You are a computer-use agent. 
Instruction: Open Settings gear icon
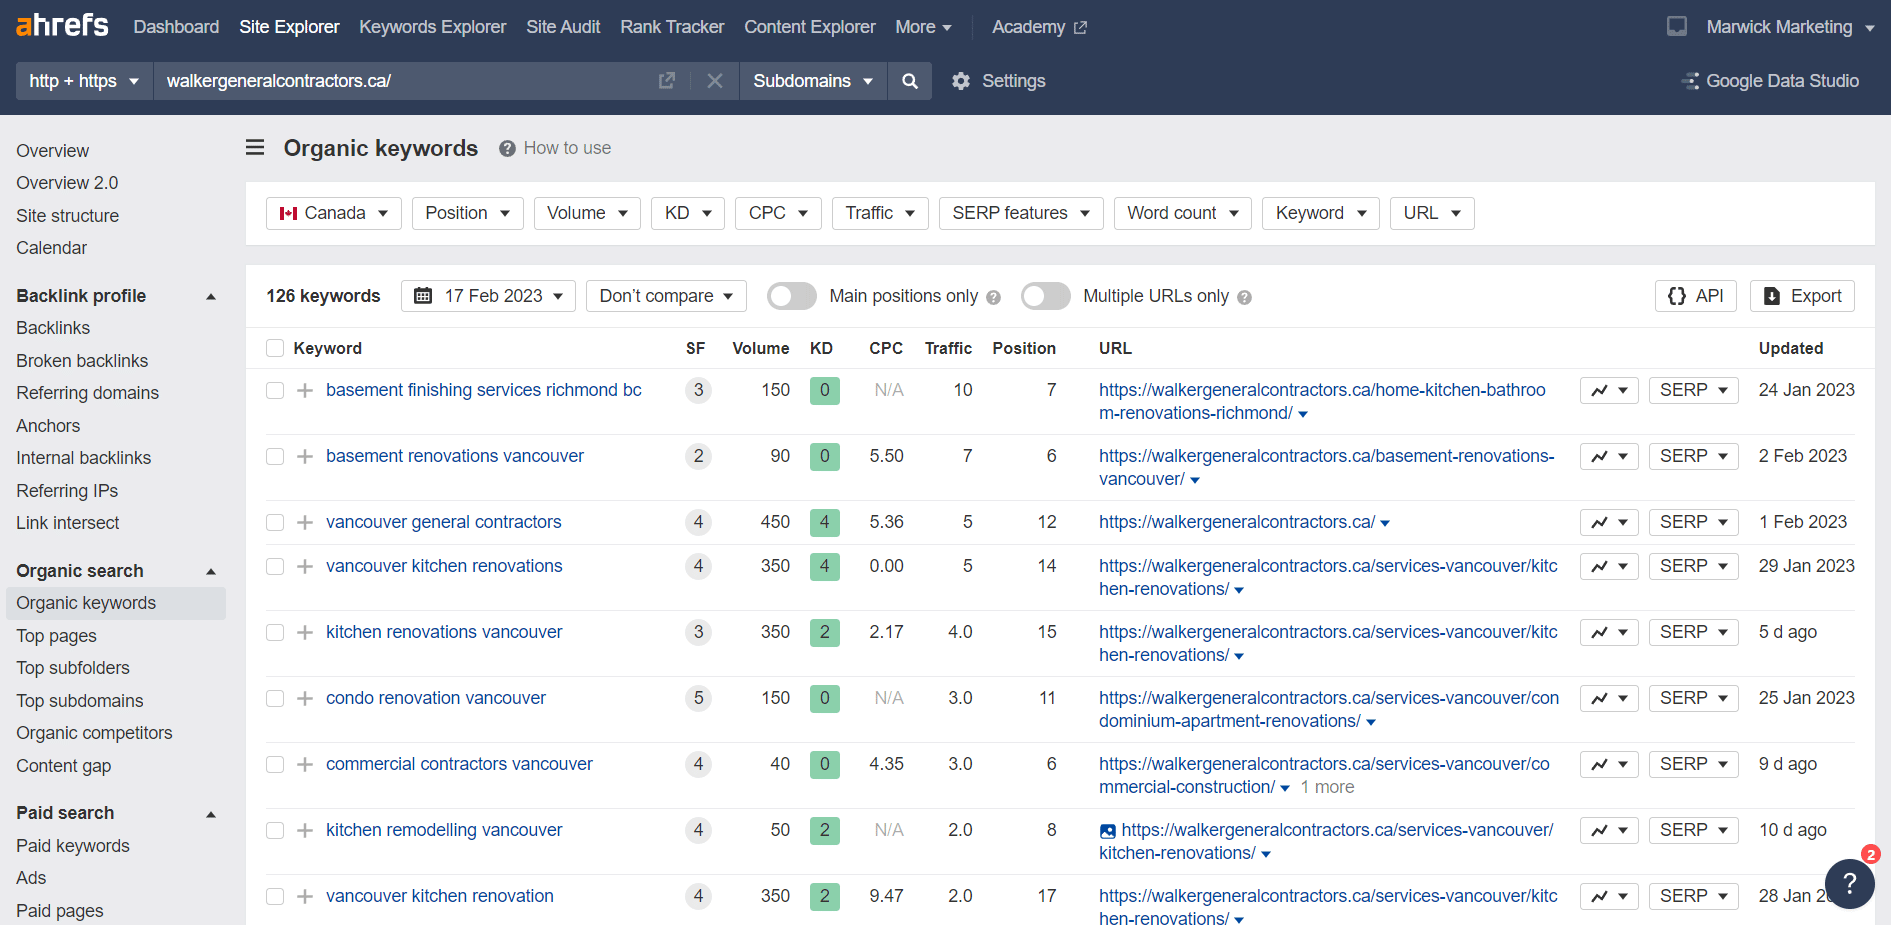pos(961,81)
